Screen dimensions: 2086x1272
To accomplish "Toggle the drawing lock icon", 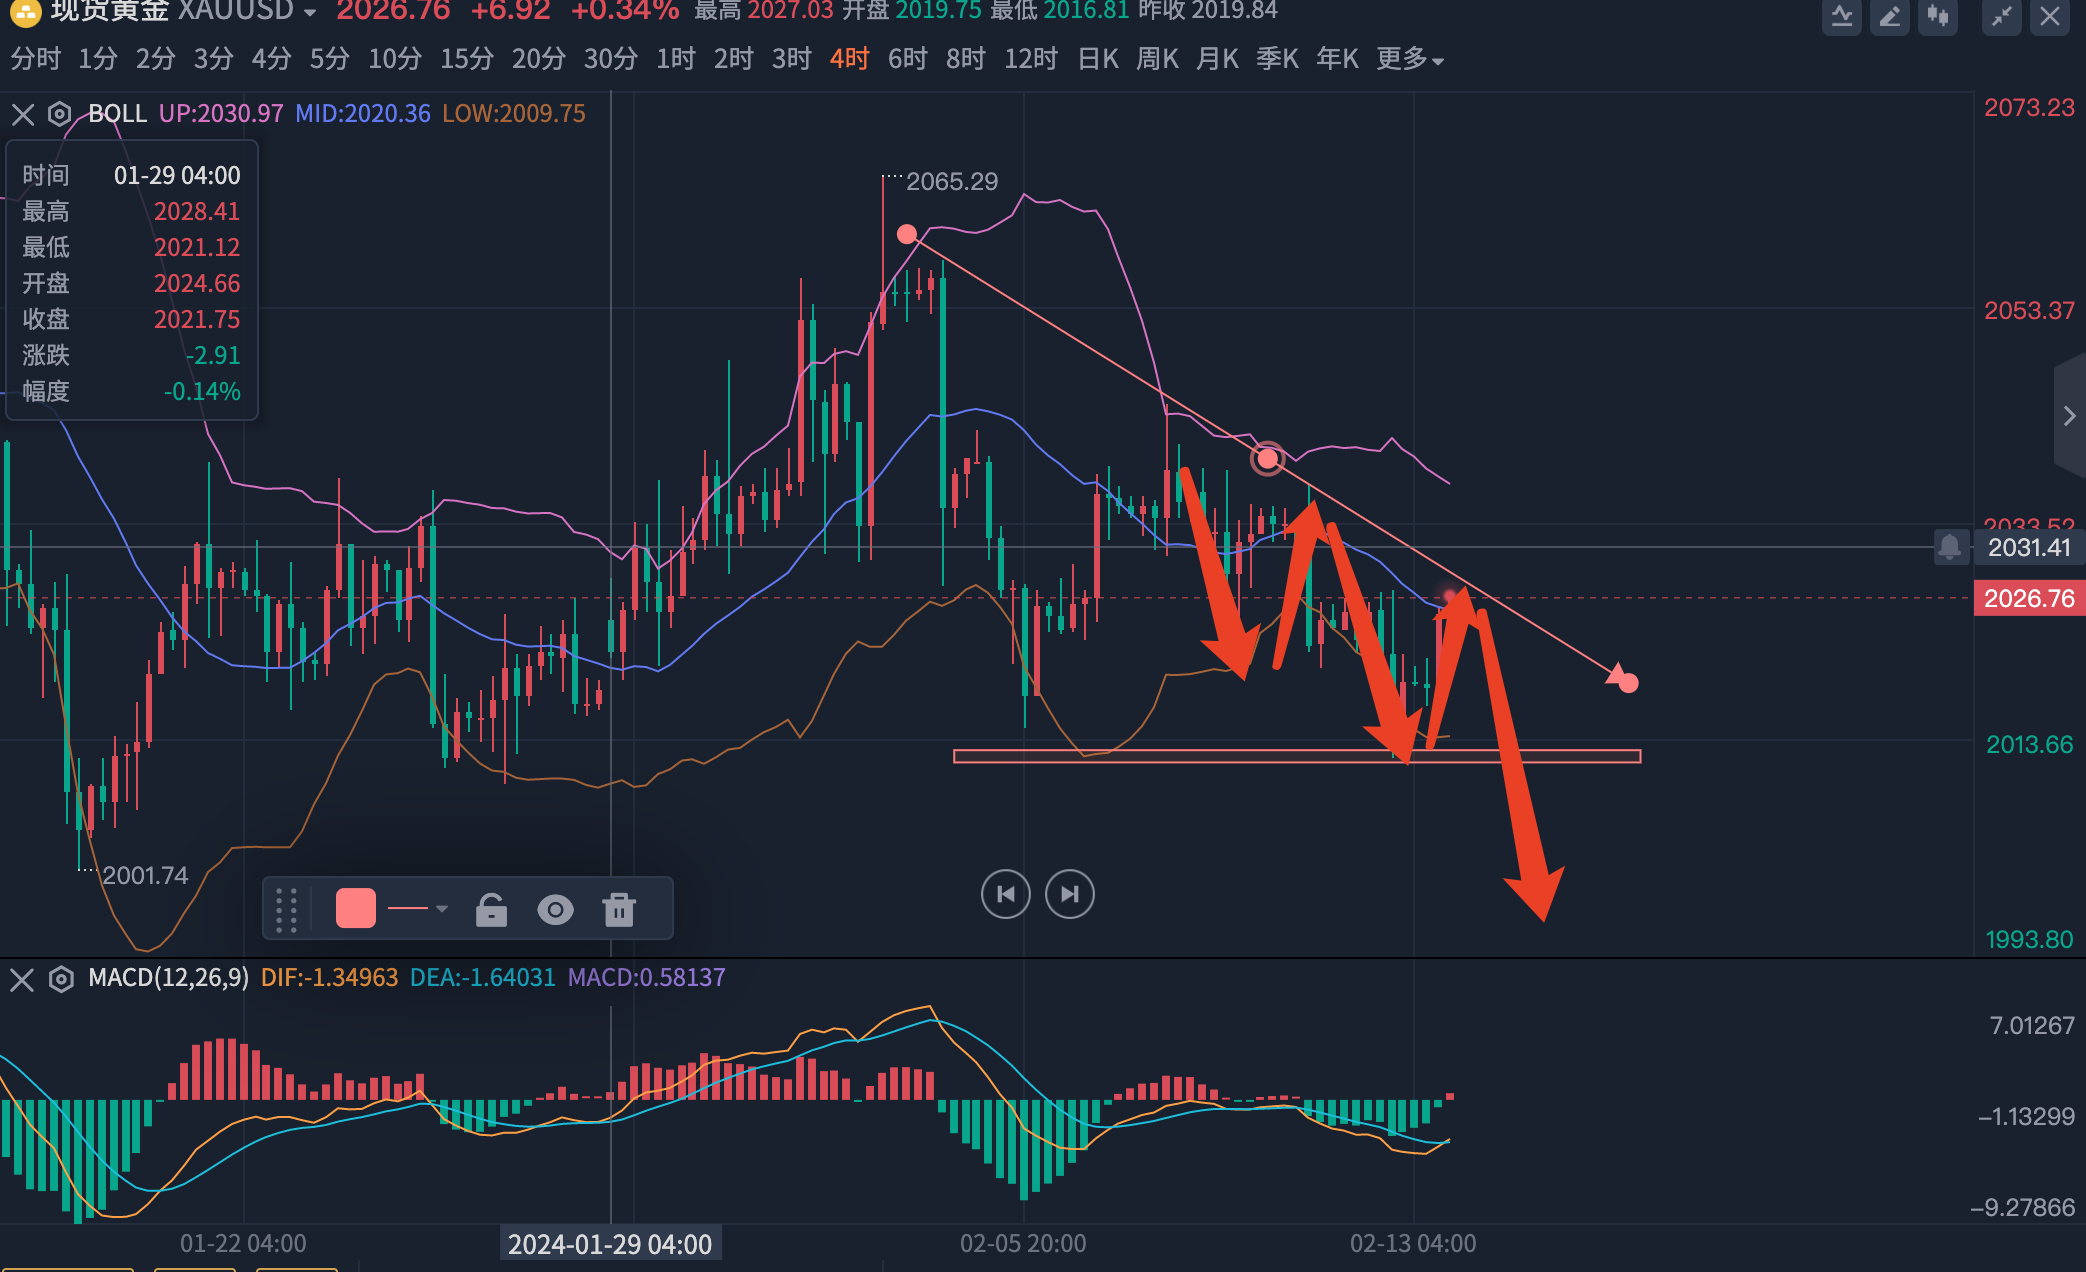I will click(x=491, y=910).
